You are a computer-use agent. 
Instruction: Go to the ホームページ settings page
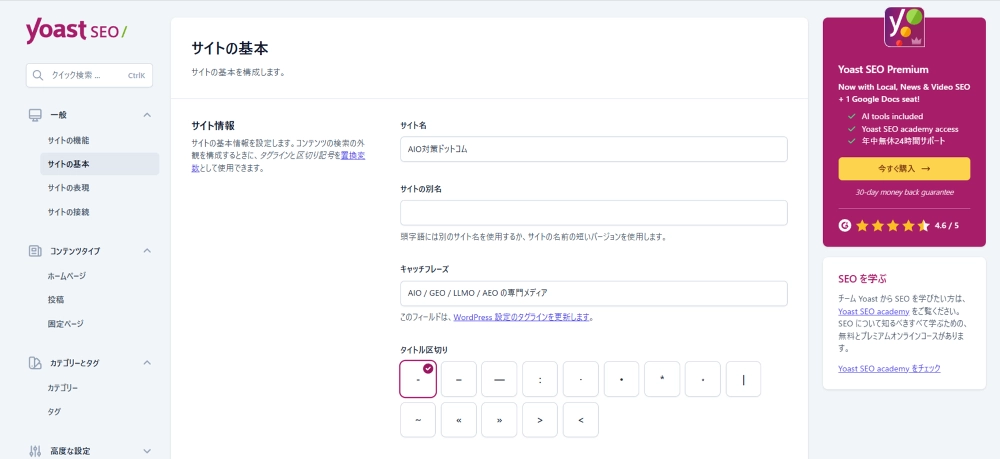66,275
